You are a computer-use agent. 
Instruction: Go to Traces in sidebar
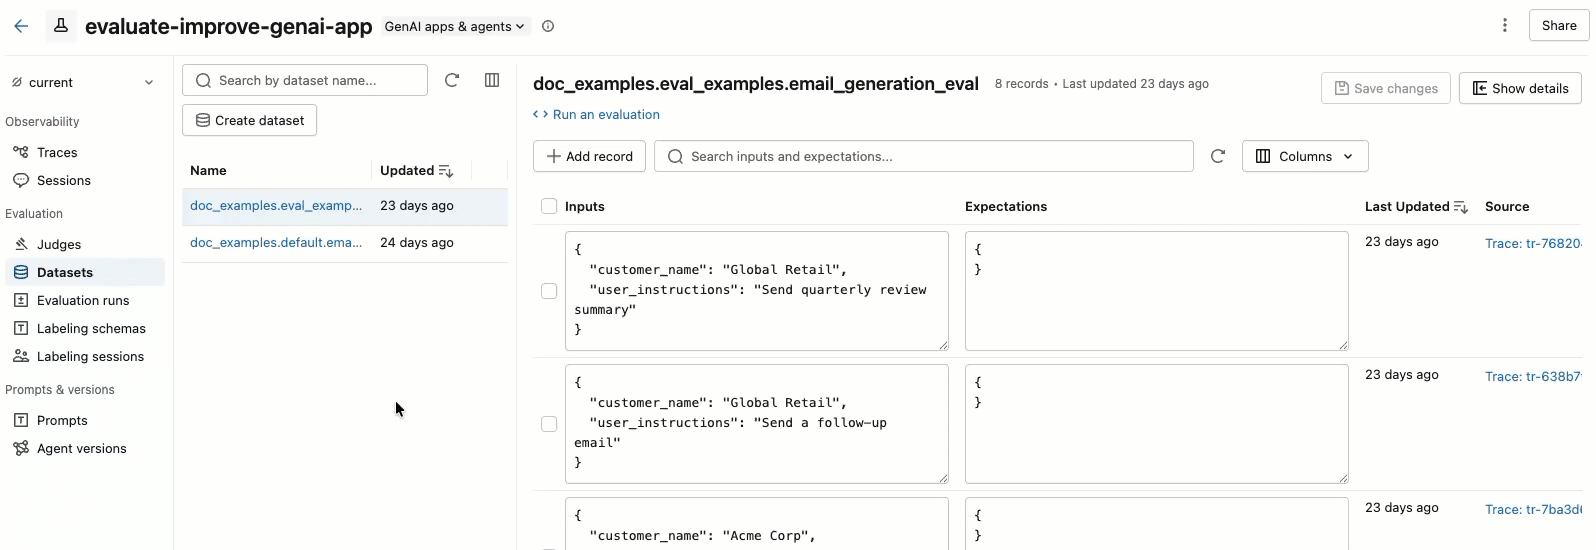(57, 152)
